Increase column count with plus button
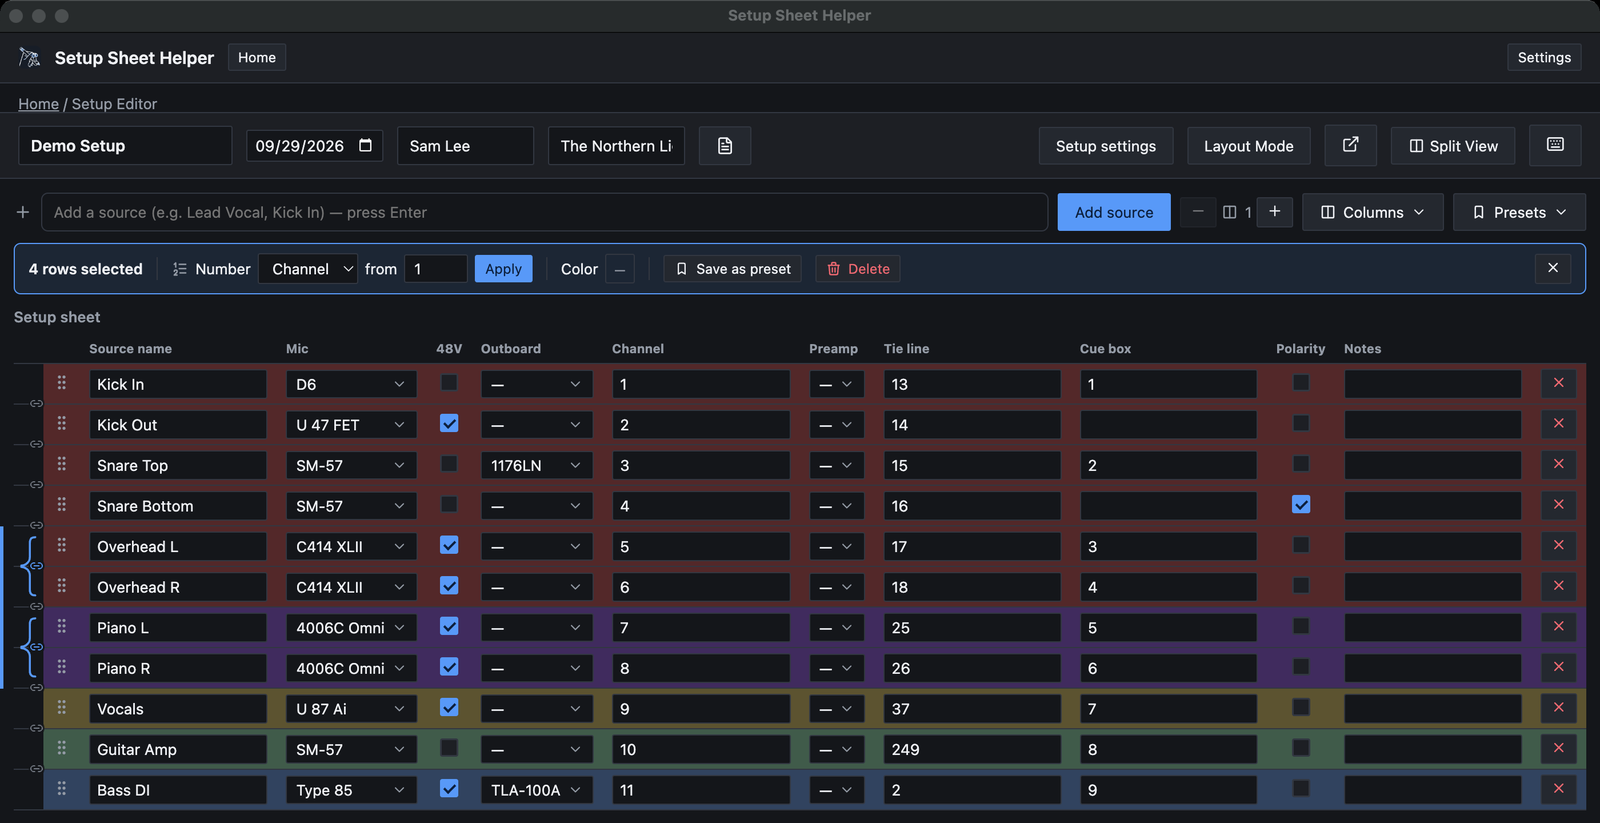The height and width of the screenshot is (823, 1600). coord(1274,212)
